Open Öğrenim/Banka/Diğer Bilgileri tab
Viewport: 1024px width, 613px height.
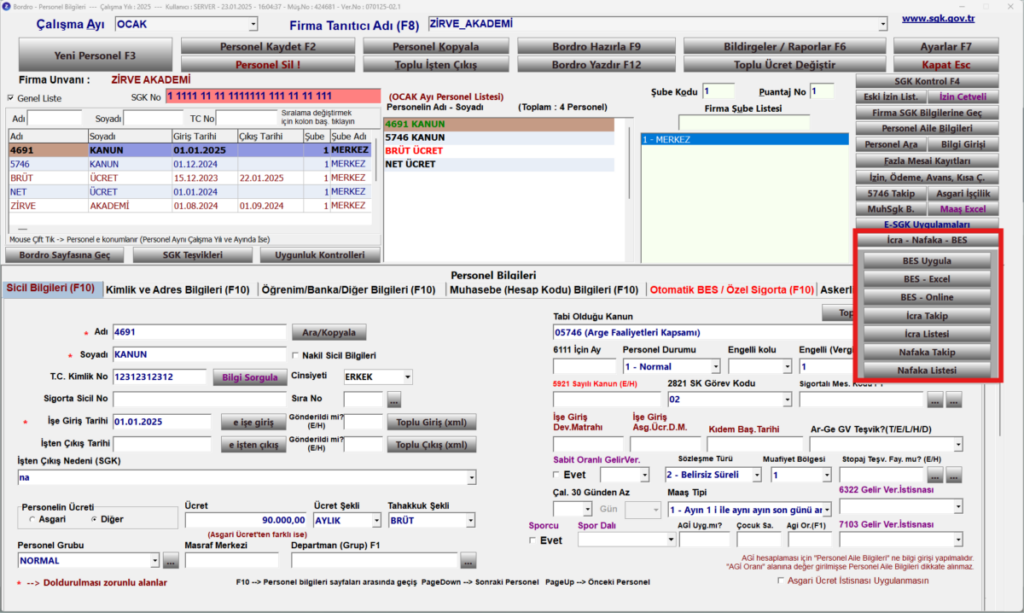tap(348, 290)
